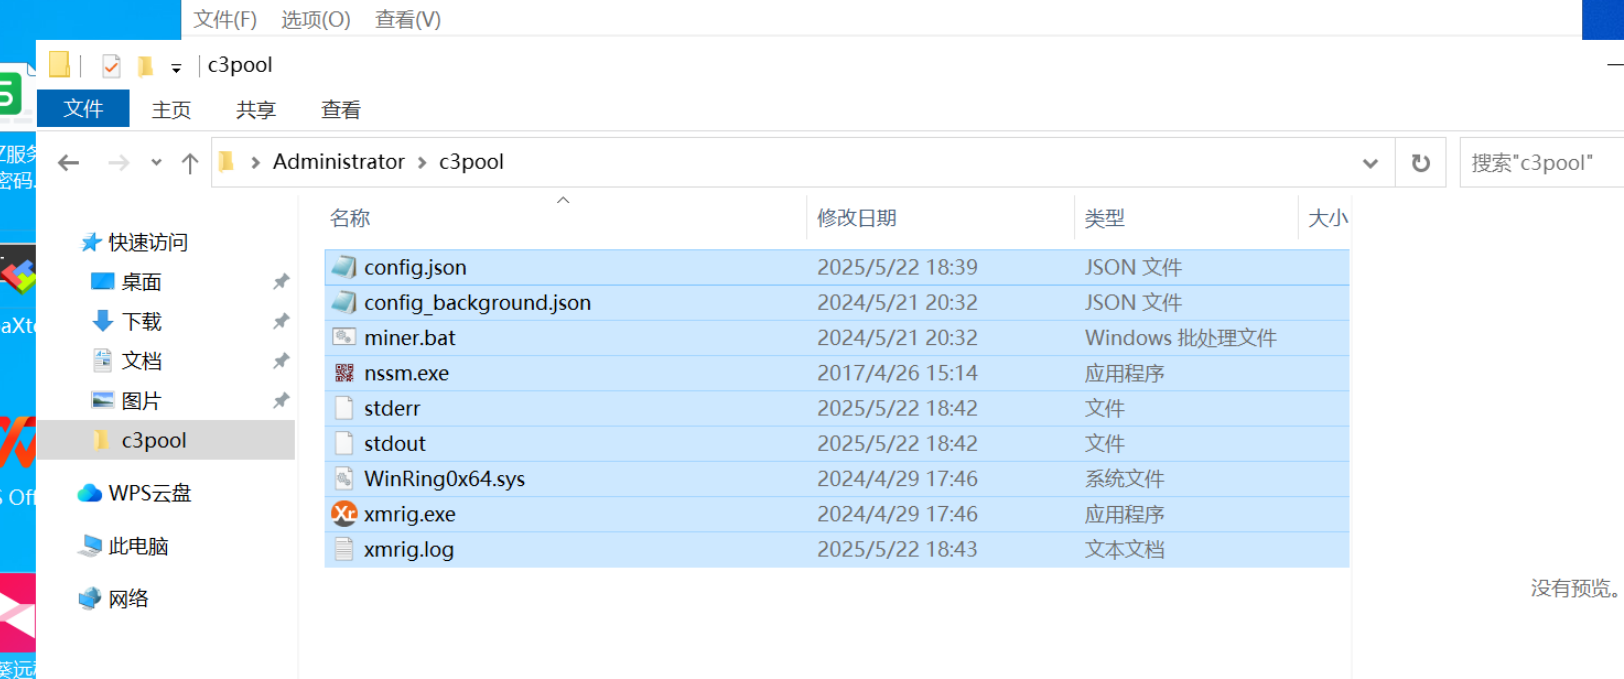The height and width of the screenshot is (679, 1624).
Task: Open 下载 in the navigation pane
Action: coord(141,321)
